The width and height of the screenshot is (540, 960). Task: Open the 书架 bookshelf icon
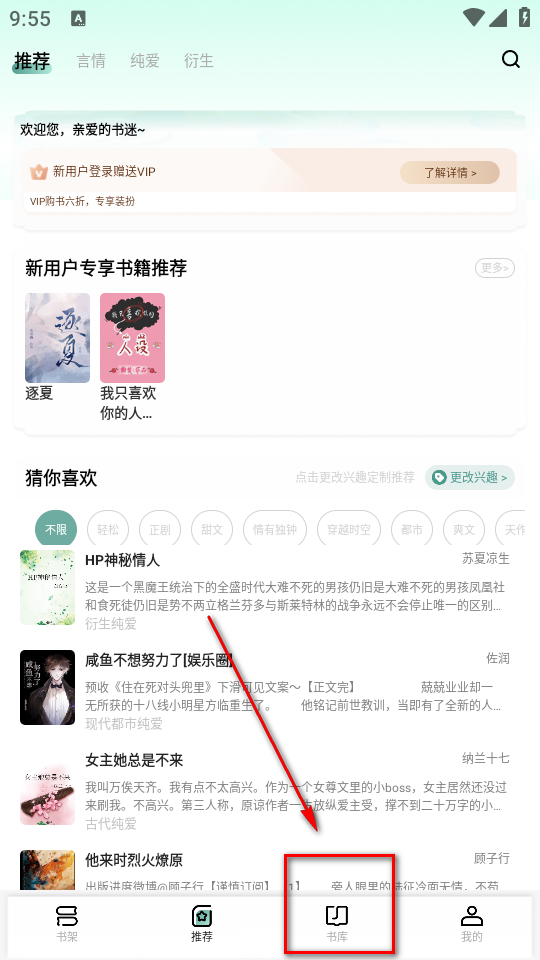[x=67, y=917]
